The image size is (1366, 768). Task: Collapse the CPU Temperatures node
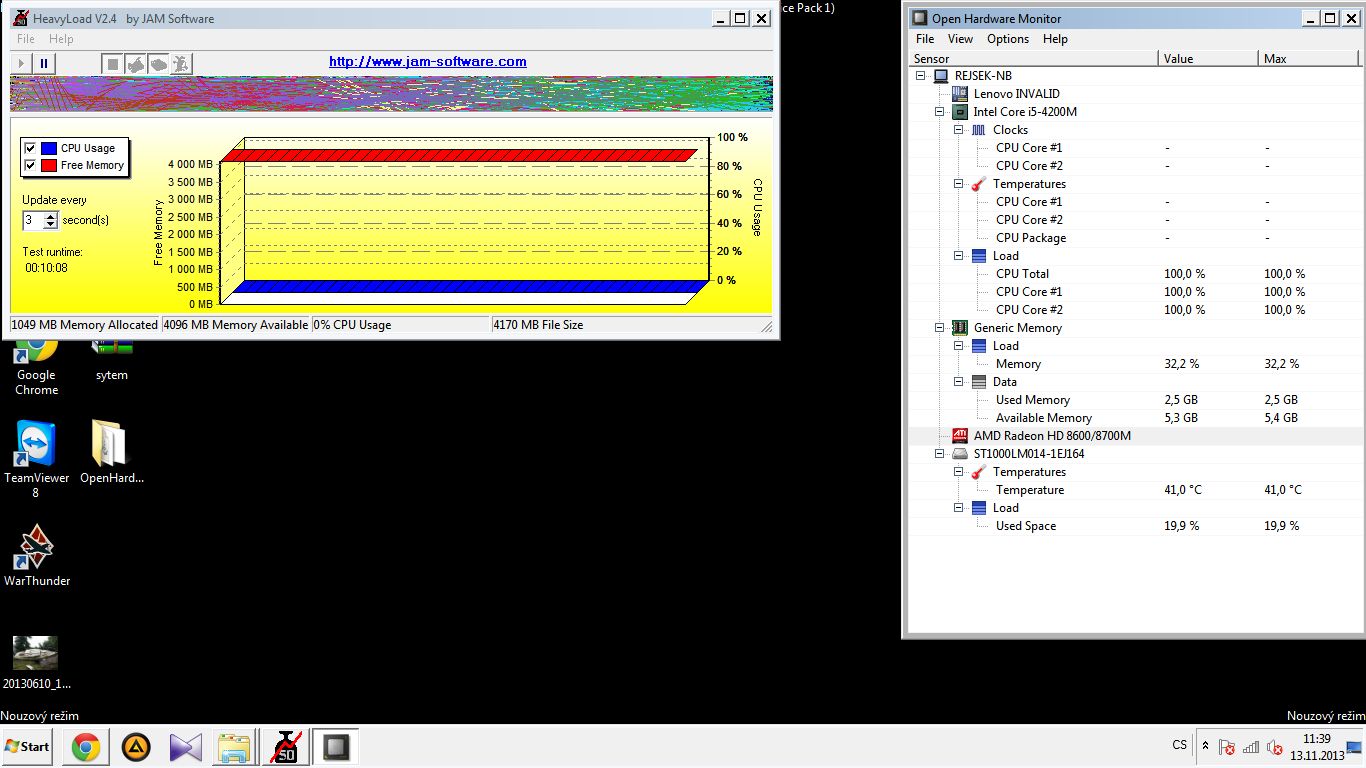[x=959, y=184]
